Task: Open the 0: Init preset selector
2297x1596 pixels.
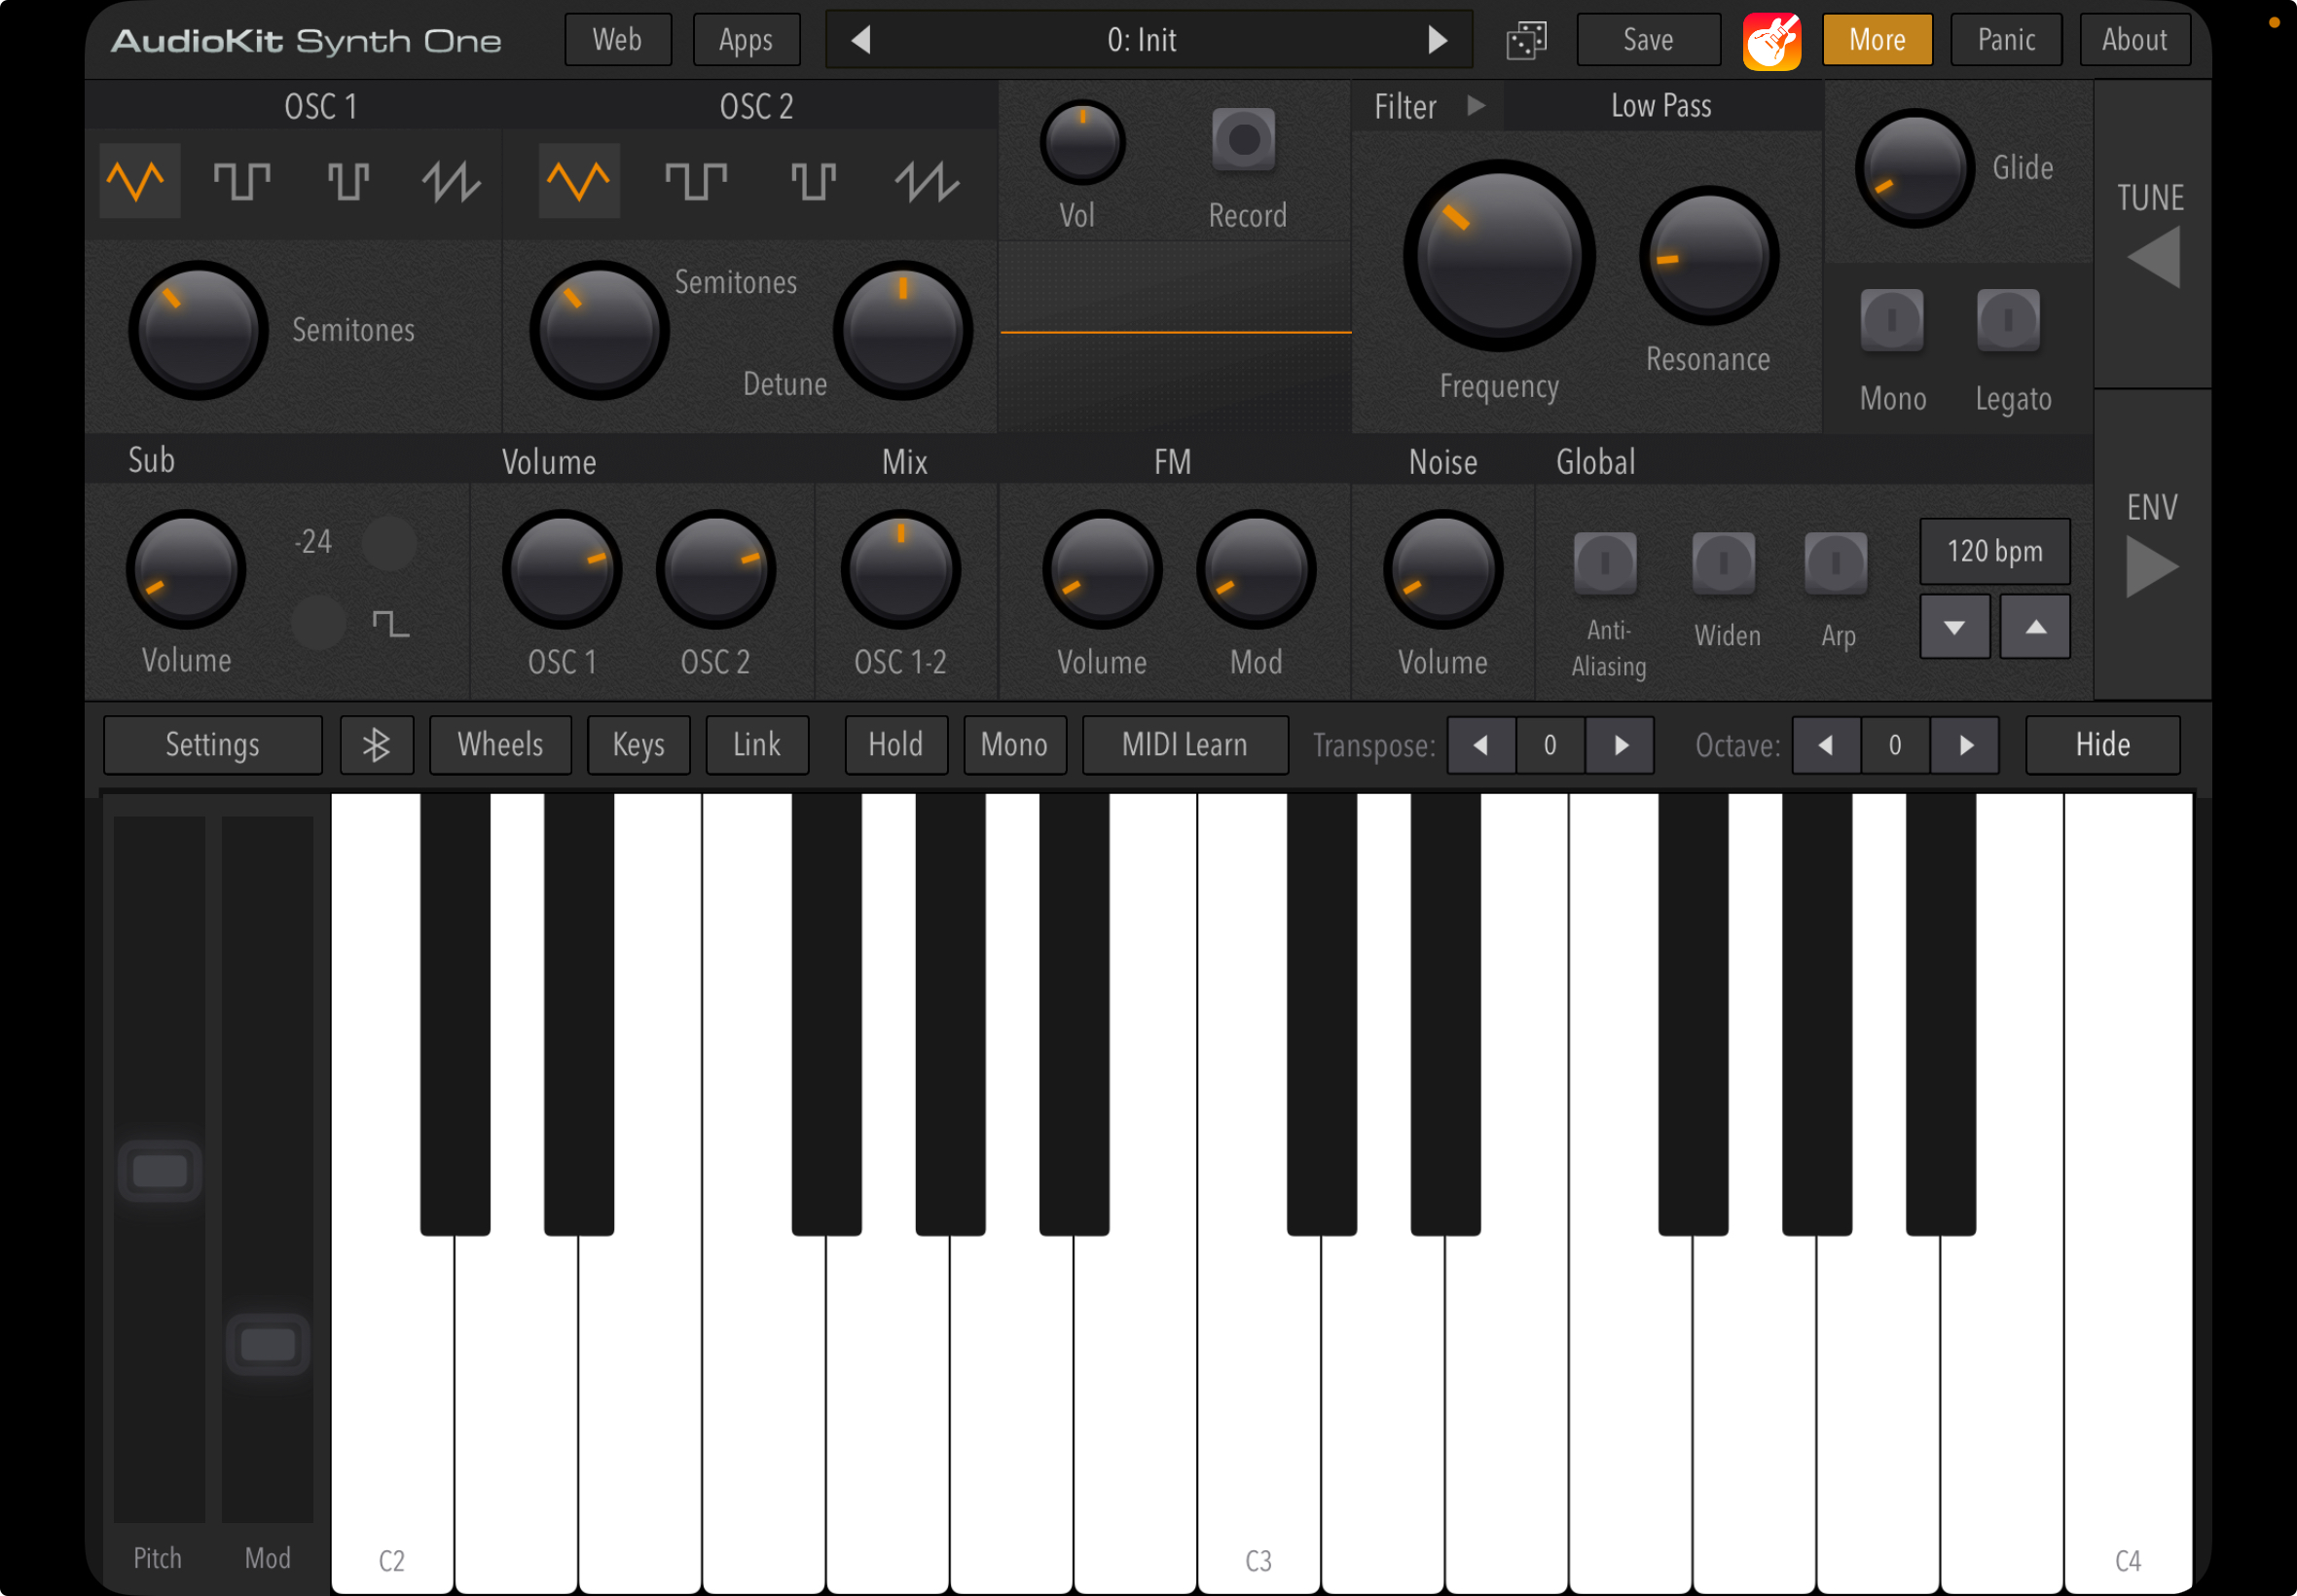Action: coord(1148,40)
